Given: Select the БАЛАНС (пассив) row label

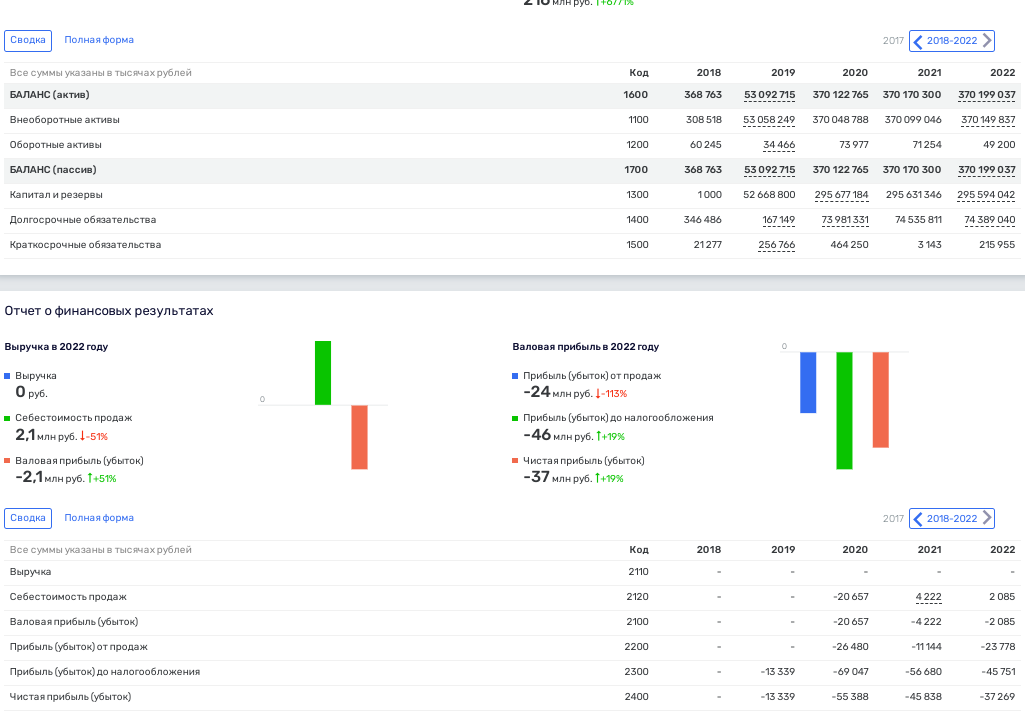Looking at the screenshot, I should [x=53, y=170].
